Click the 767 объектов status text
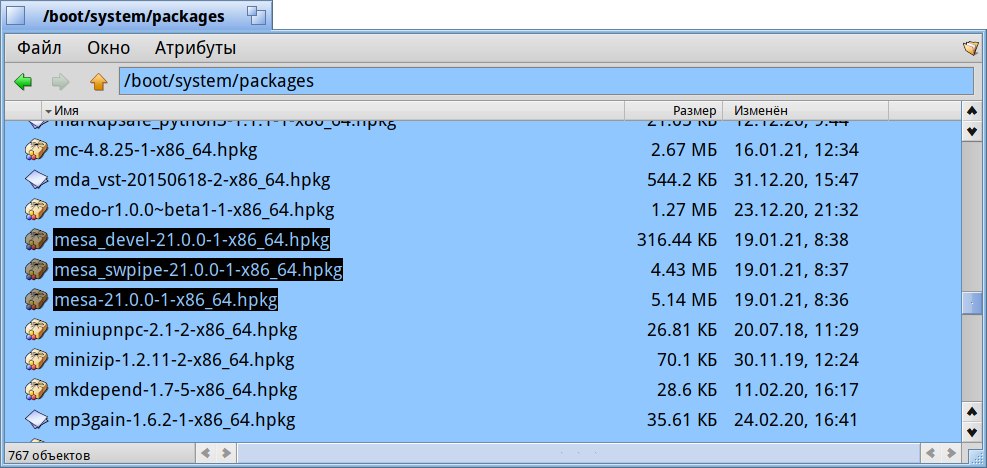Image resolution: width=987 pixels, height=468 pixels. pyautogui.click(x=48, y=455)
